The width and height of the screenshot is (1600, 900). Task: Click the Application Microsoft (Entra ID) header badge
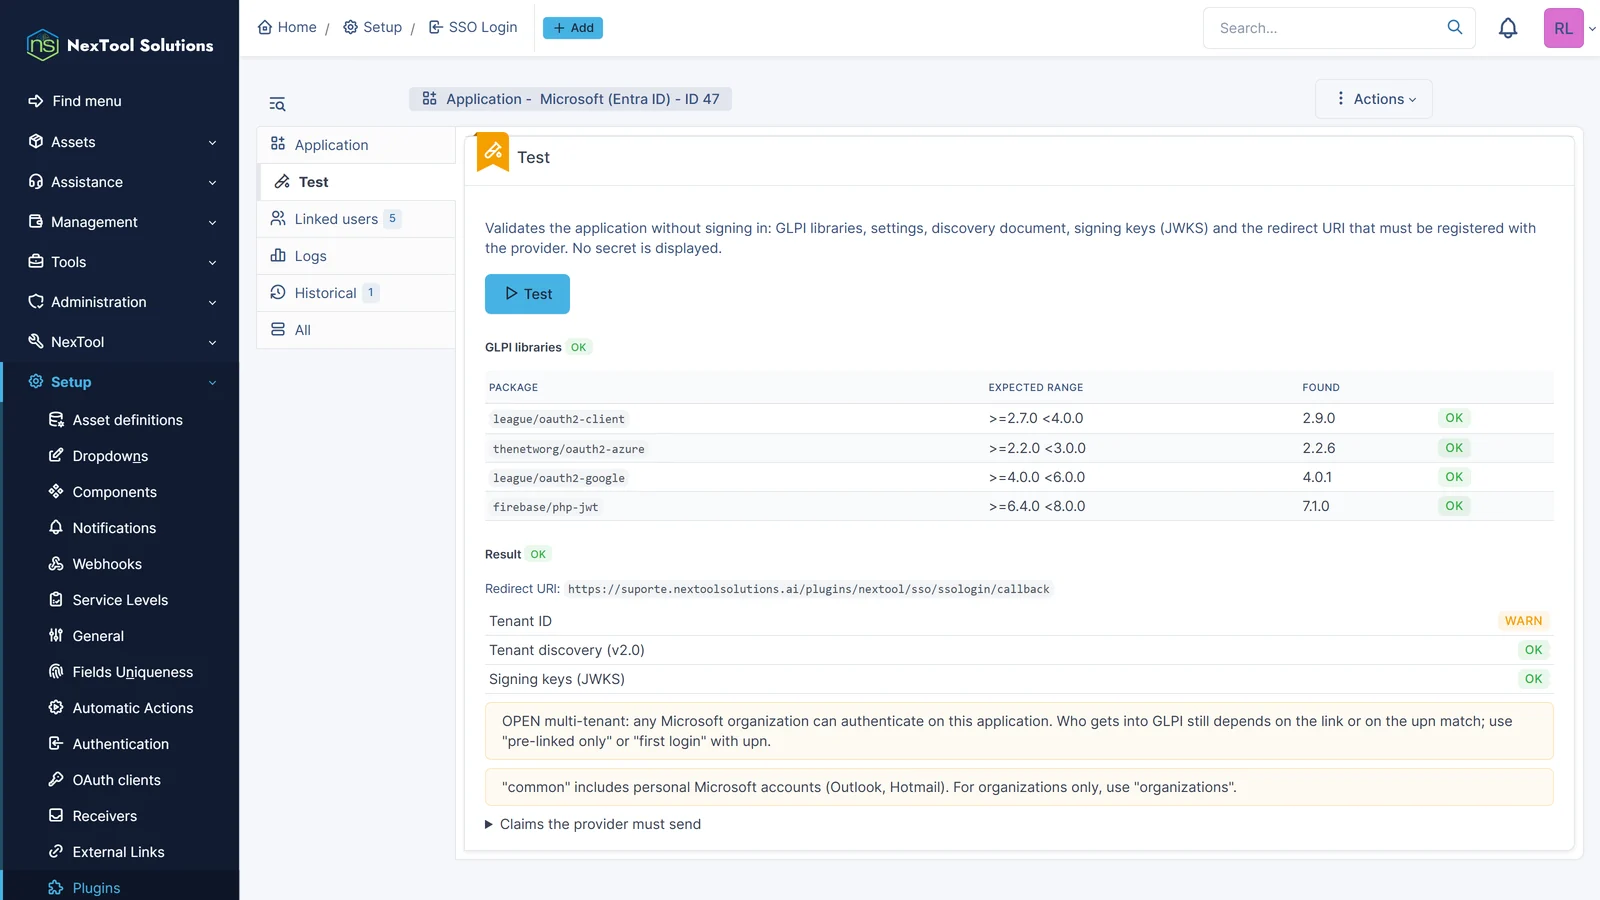click(570, 99)
